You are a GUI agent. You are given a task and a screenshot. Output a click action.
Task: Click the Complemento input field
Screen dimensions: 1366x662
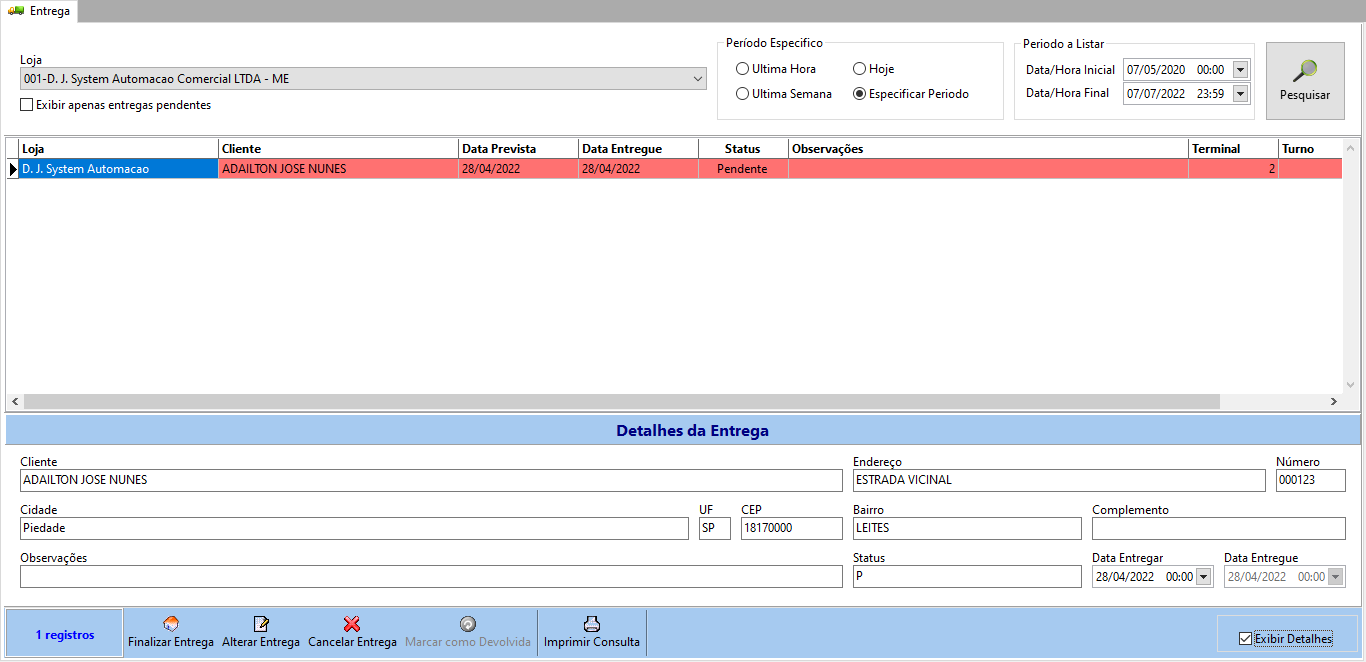(x=1219, y=528)
